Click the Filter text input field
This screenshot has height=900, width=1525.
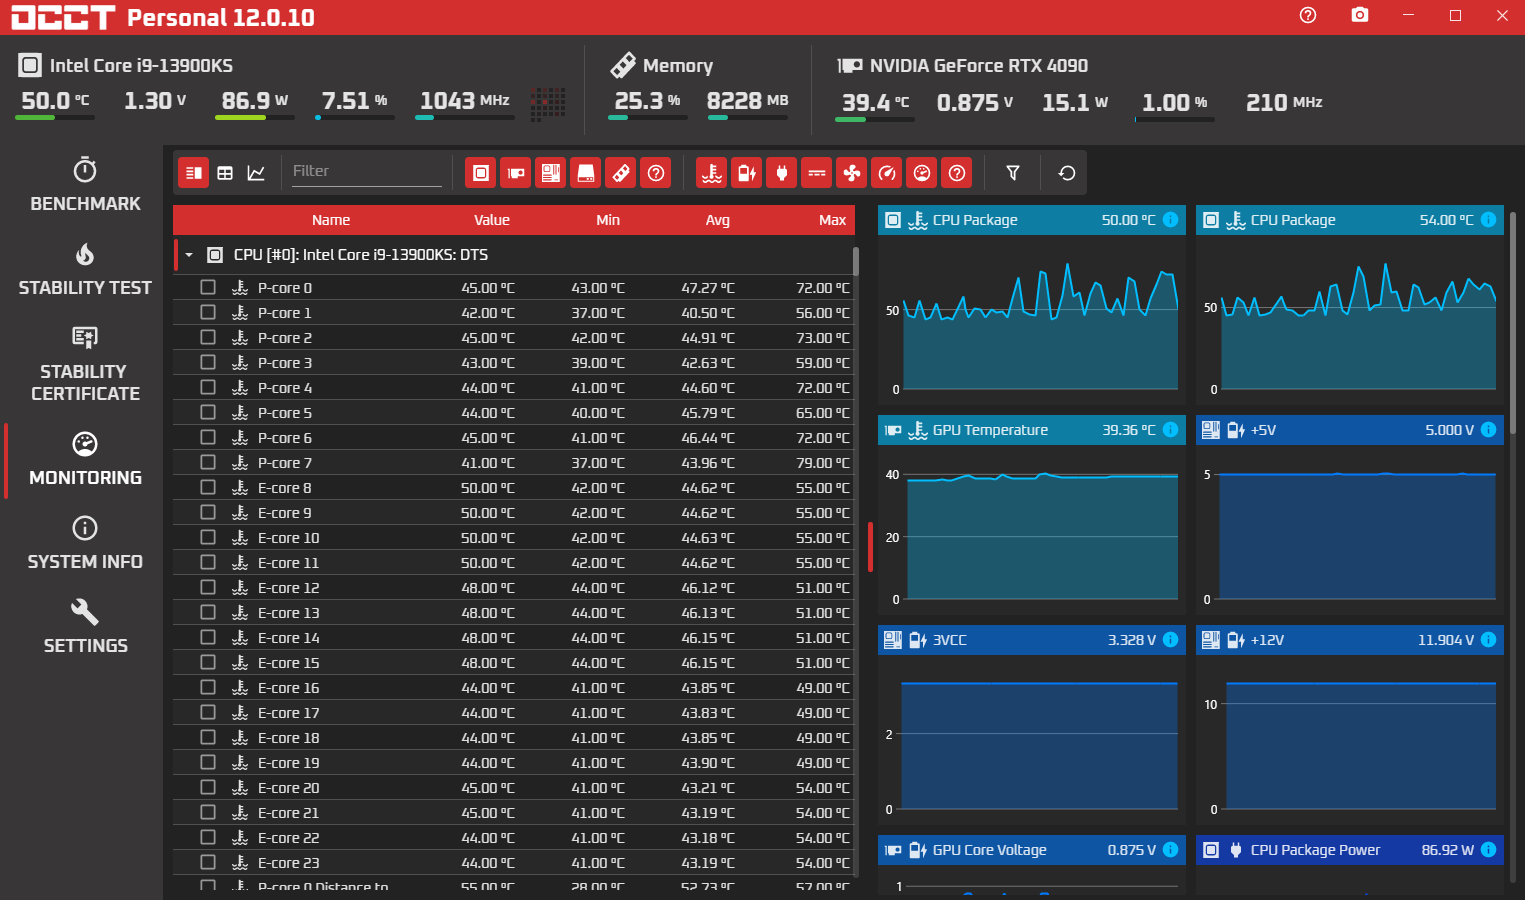[x=366, y=171]
